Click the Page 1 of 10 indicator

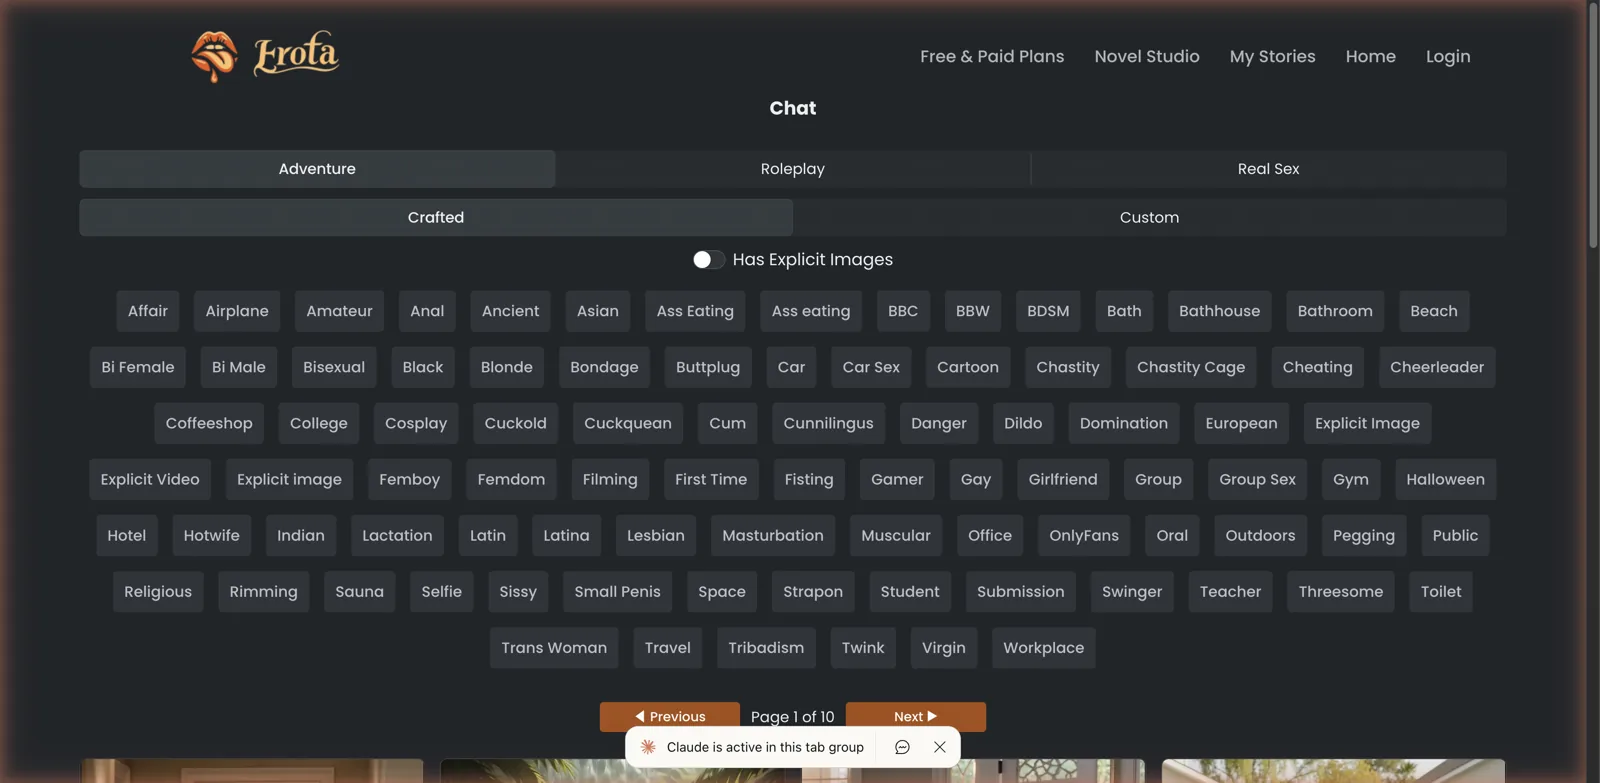[792, 717]
